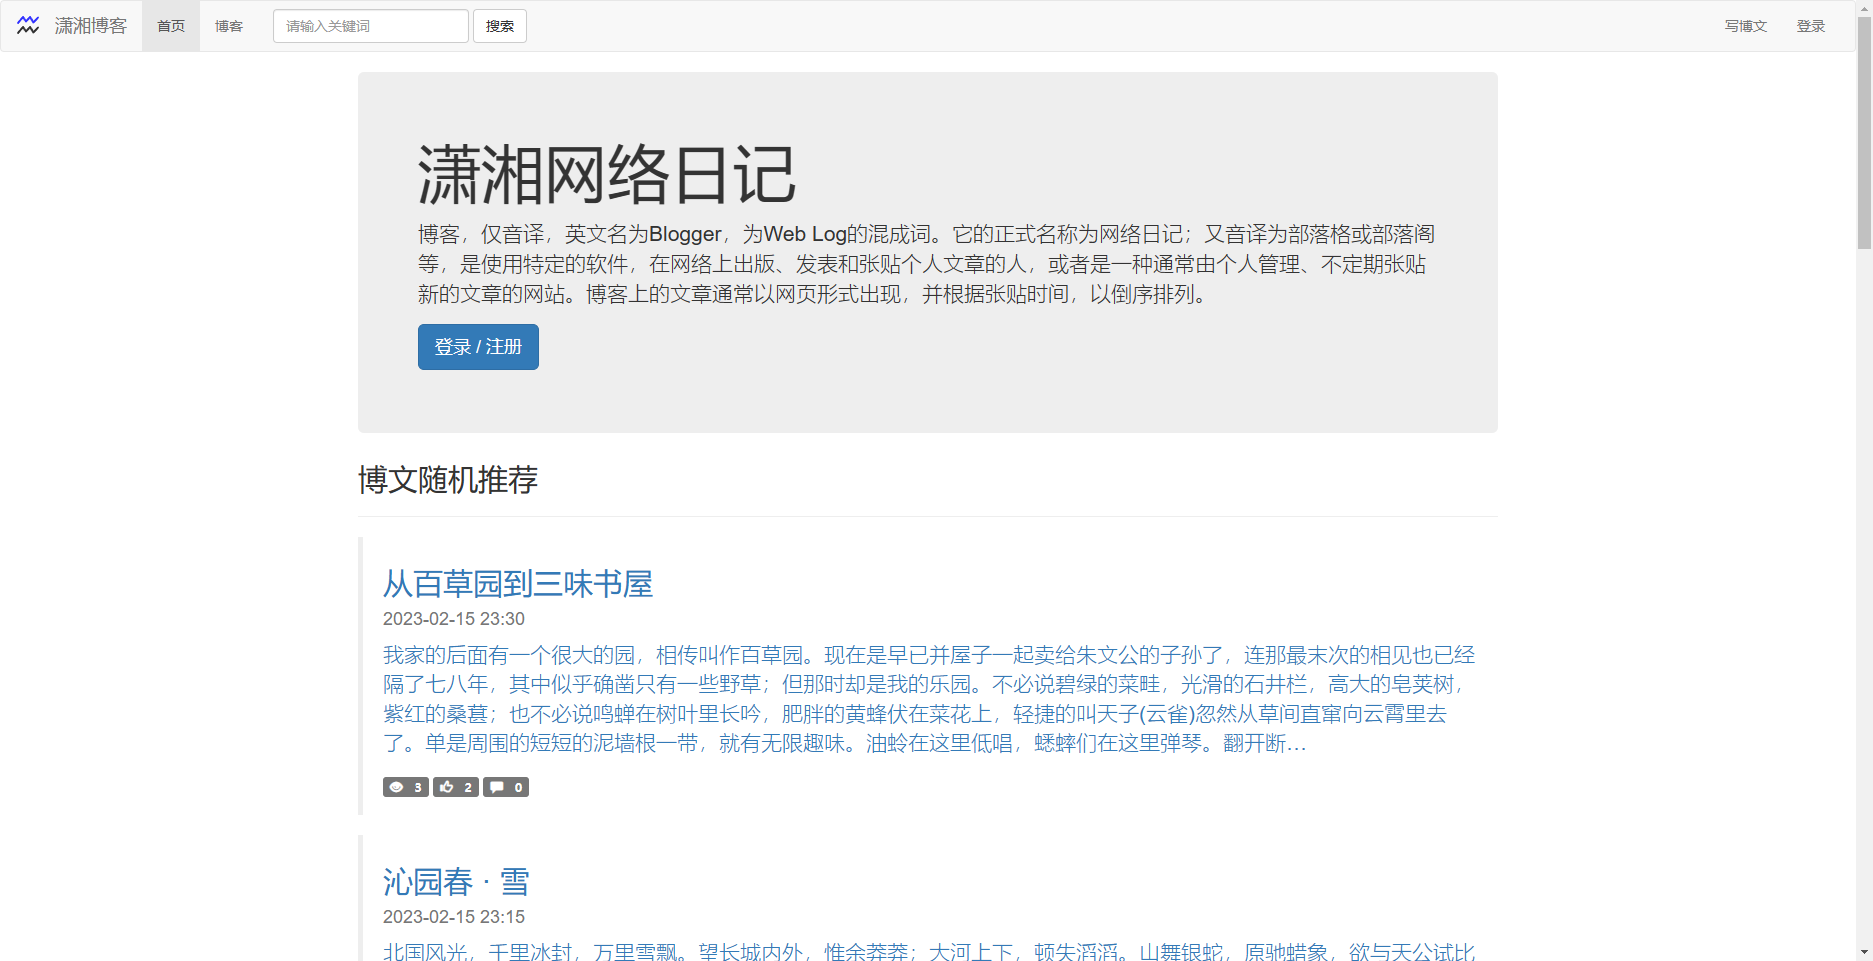
Task: Click the 博文随机推荐 section heading
Action: pyautogui.click(x=447, y=480)
